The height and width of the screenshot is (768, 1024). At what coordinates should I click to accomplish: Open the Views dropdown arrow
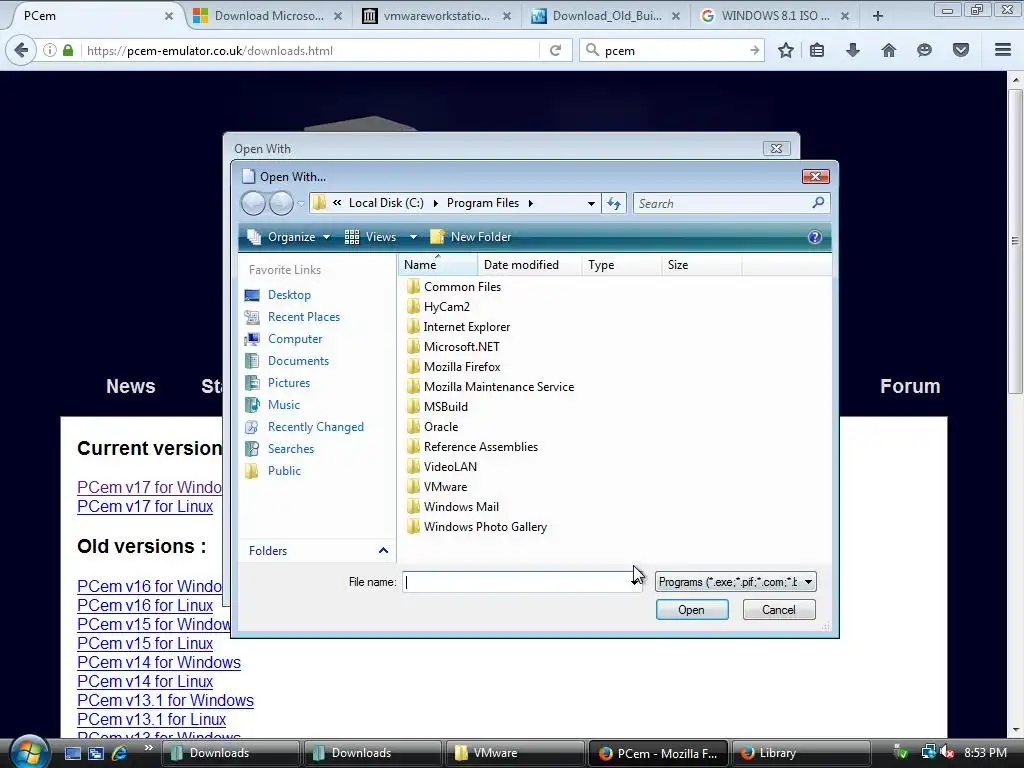413,237
